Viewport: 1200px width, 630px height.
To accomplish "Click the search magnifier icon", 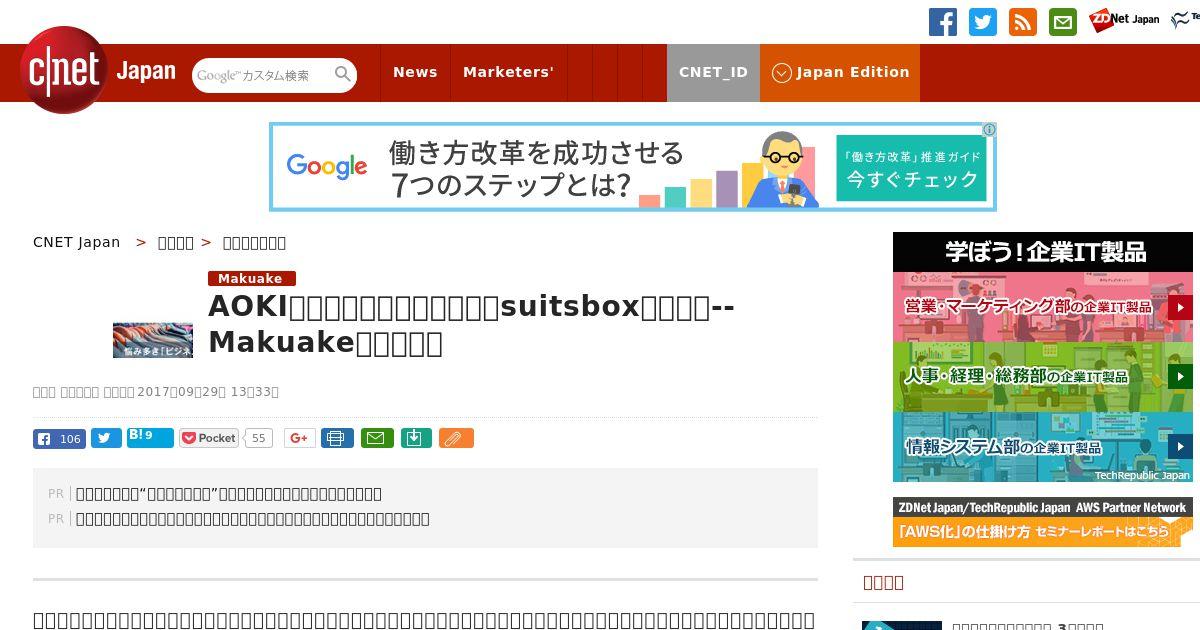I will point(343,74).
